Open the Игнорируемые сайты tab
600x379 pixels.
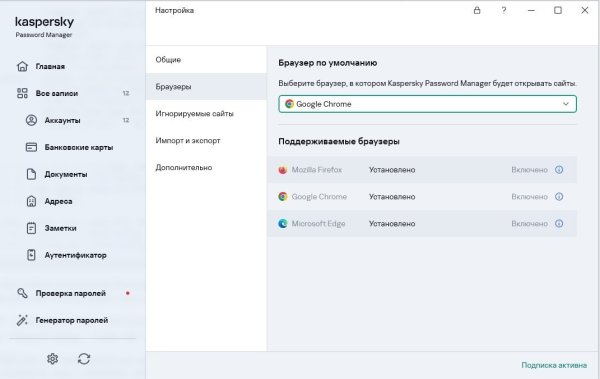(x=206, y=114)
